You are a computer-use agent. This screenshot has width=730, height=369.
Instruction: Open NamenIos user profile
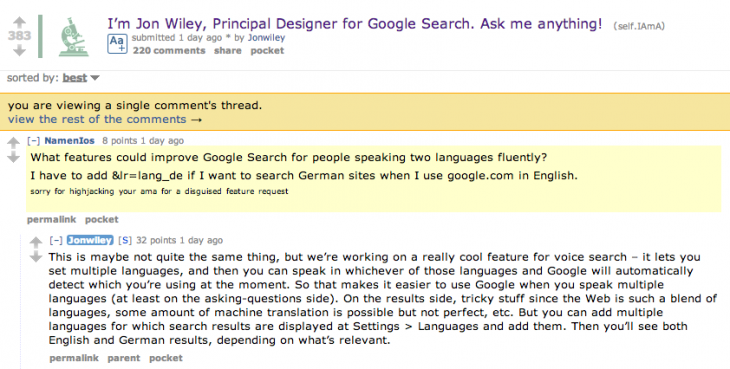point(69,141)
